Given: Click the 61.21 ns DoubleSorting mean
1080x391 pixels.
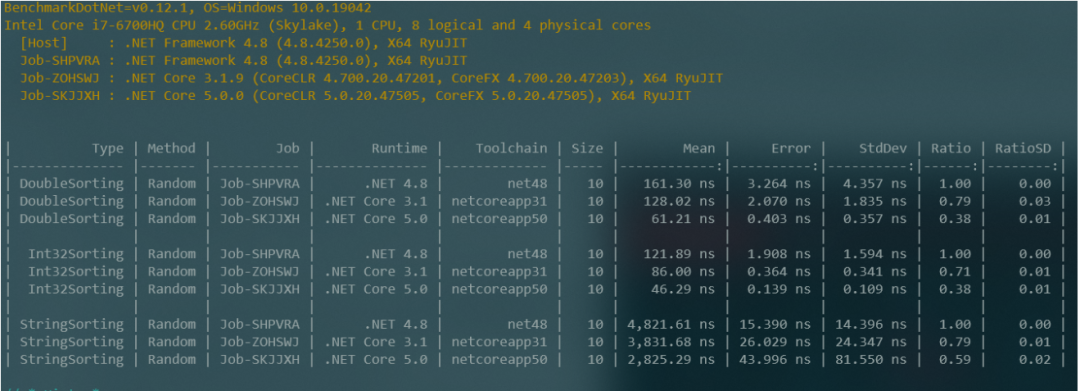Looking at the screenshot, I should click(x=683, y=219).
